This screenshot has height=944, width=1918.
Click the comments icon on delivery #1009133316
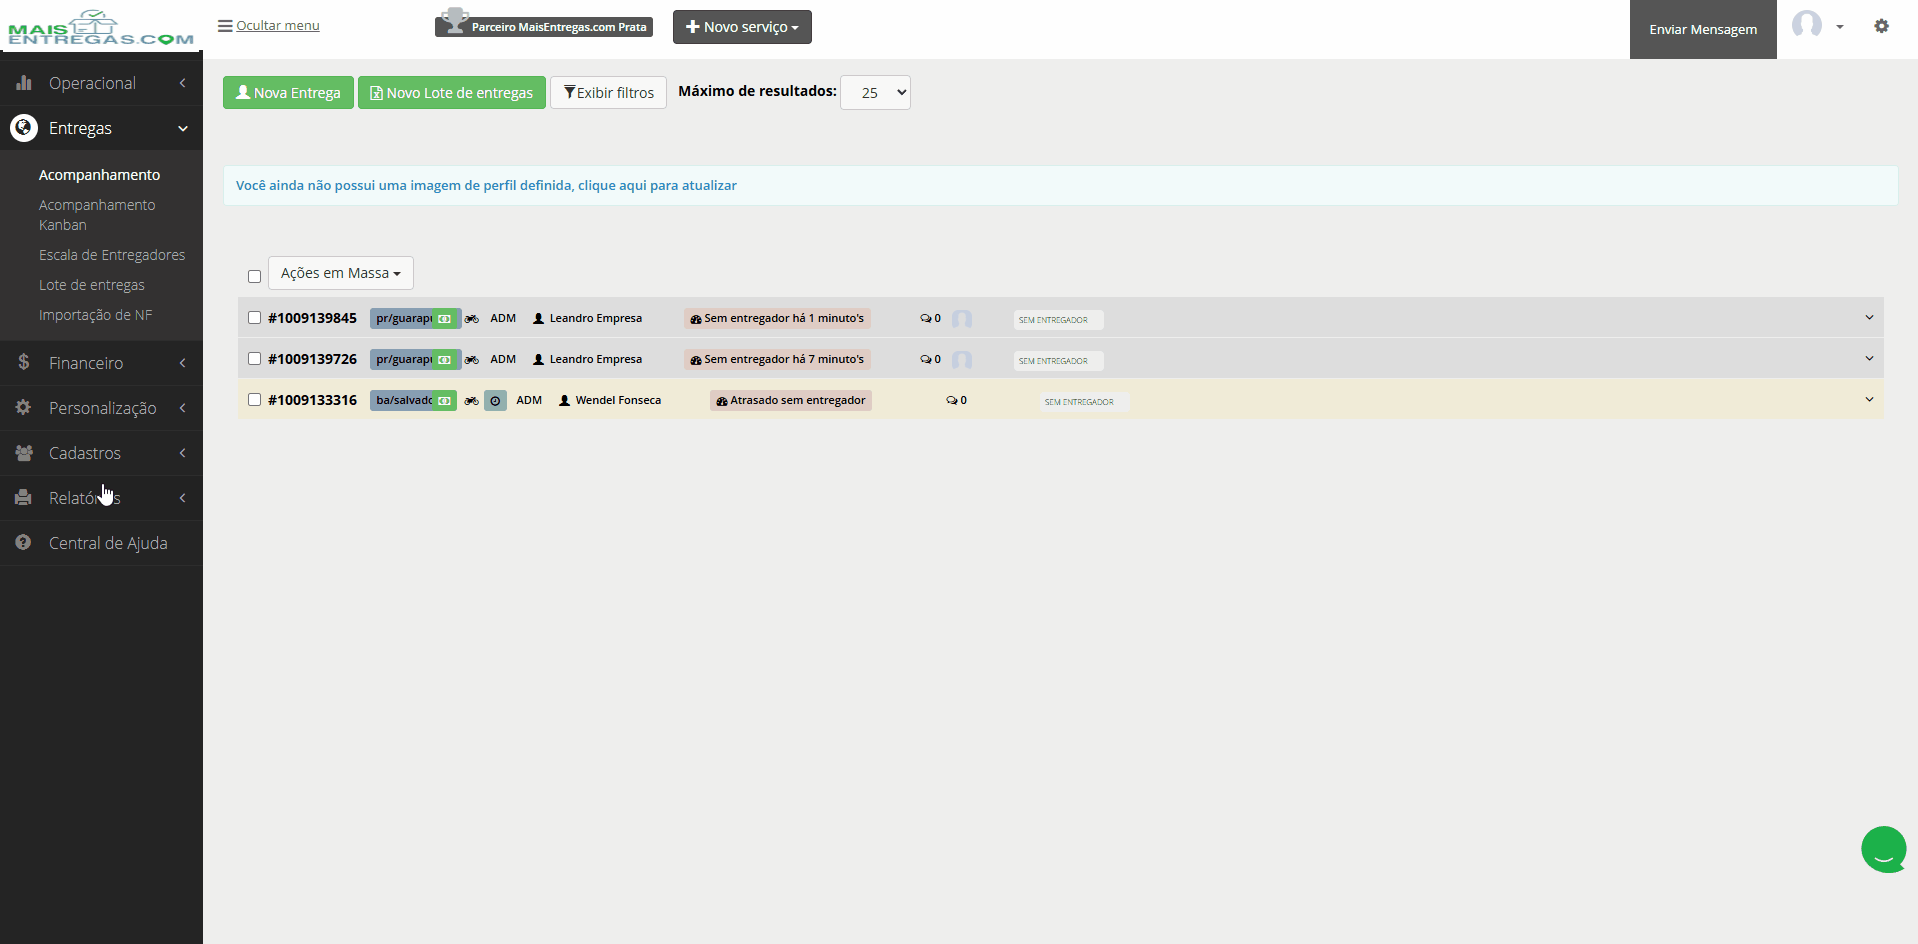click(952, 400)
